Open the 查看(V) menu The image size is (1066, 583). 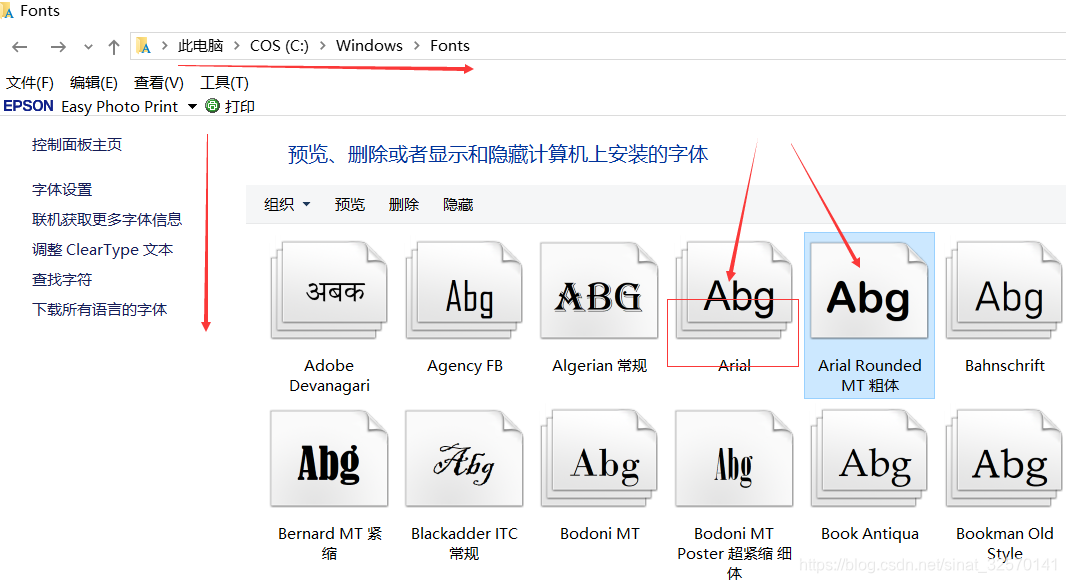click(158, 83)
